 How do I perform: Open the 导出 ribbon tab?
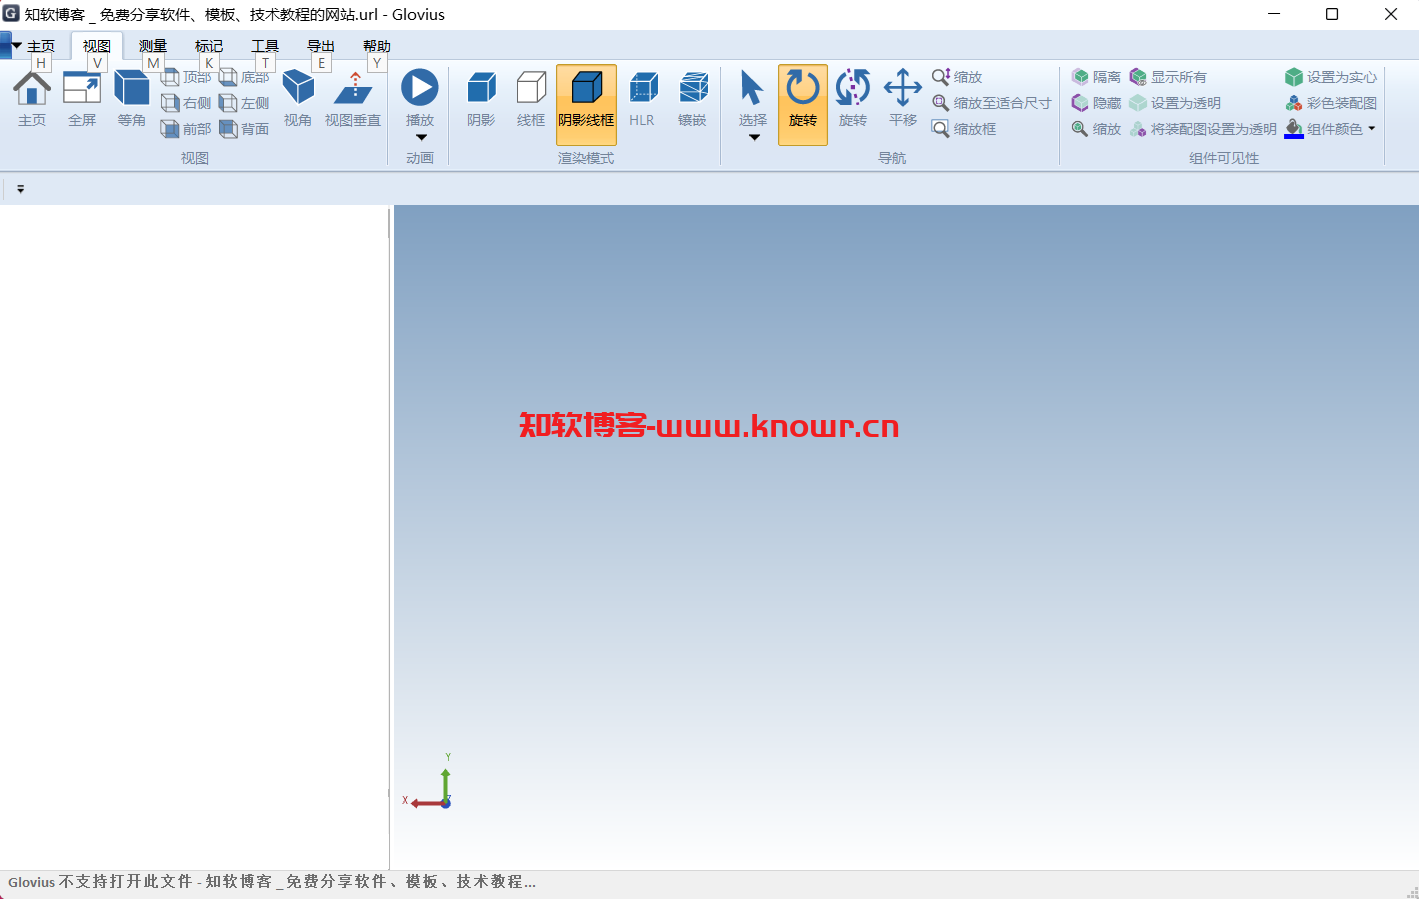tap(321, 46)
